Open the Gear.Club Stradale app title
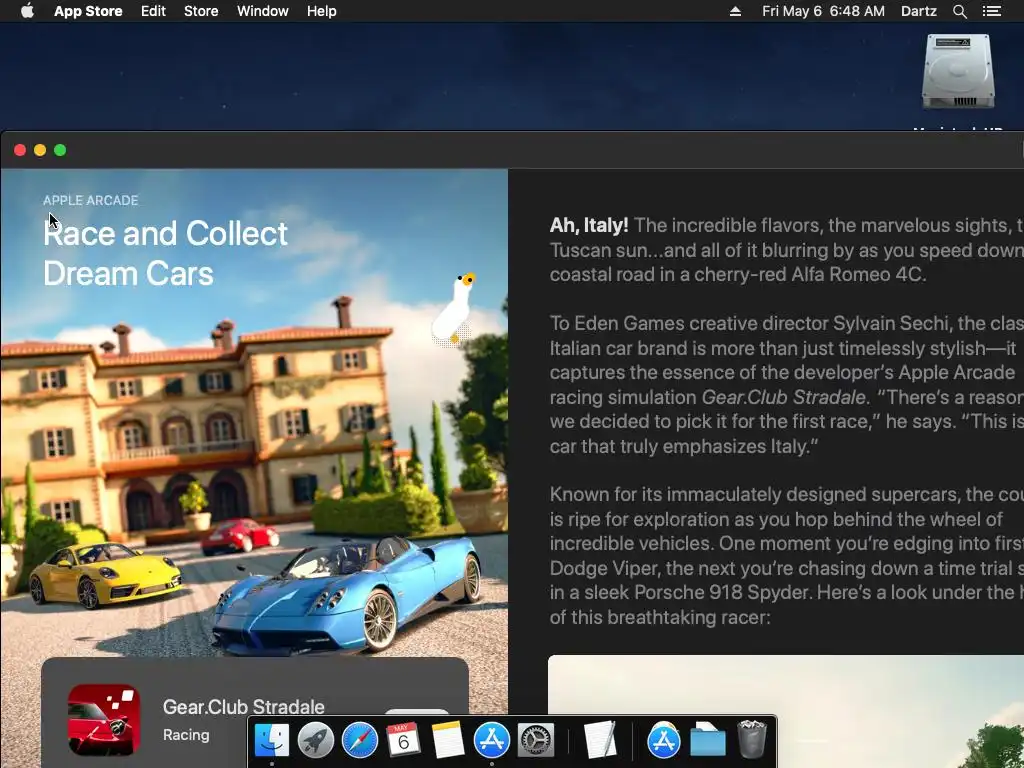 coord(244,707)
